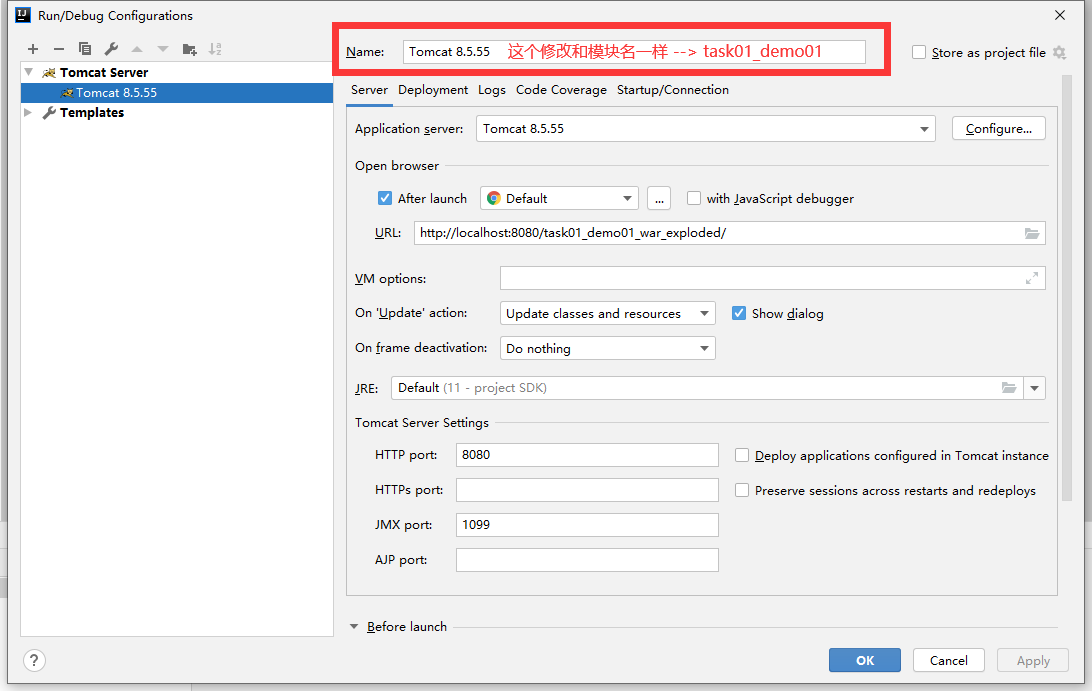Select Tomcat 8.5.55 configuration in tree

[x=177, y=93]
